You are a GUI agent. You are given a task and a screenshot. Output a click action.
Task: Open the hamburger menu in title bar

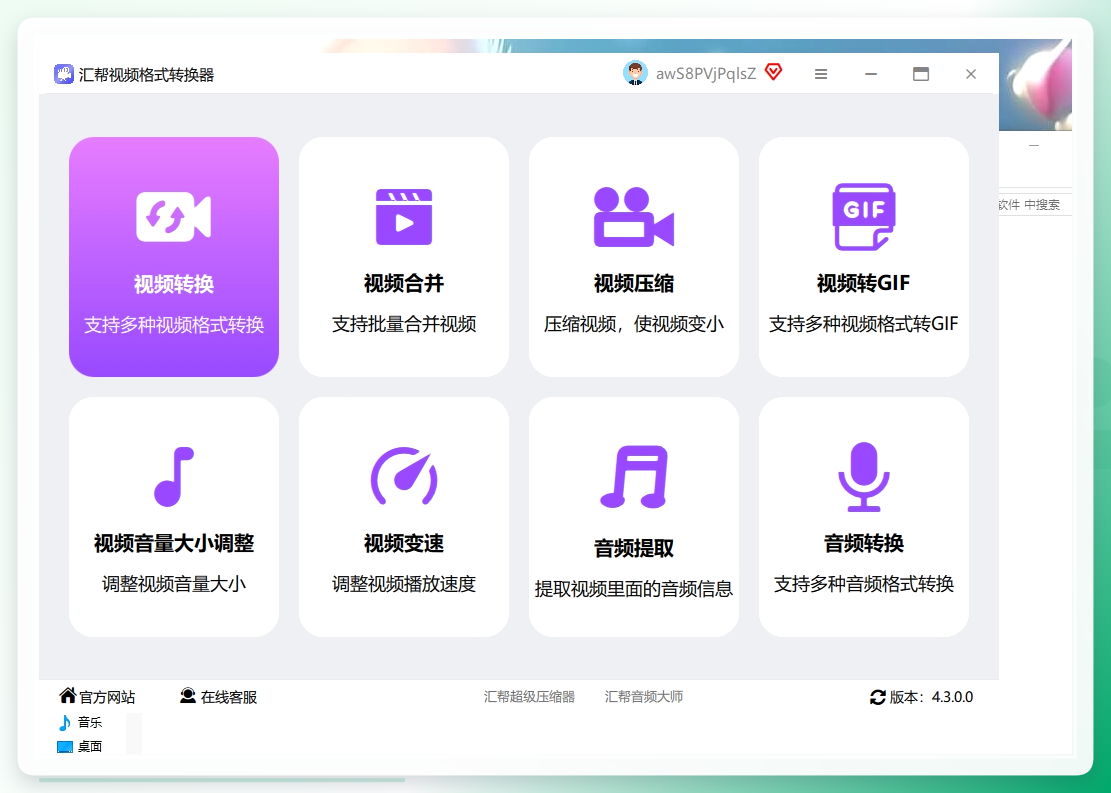click(820, 74)
